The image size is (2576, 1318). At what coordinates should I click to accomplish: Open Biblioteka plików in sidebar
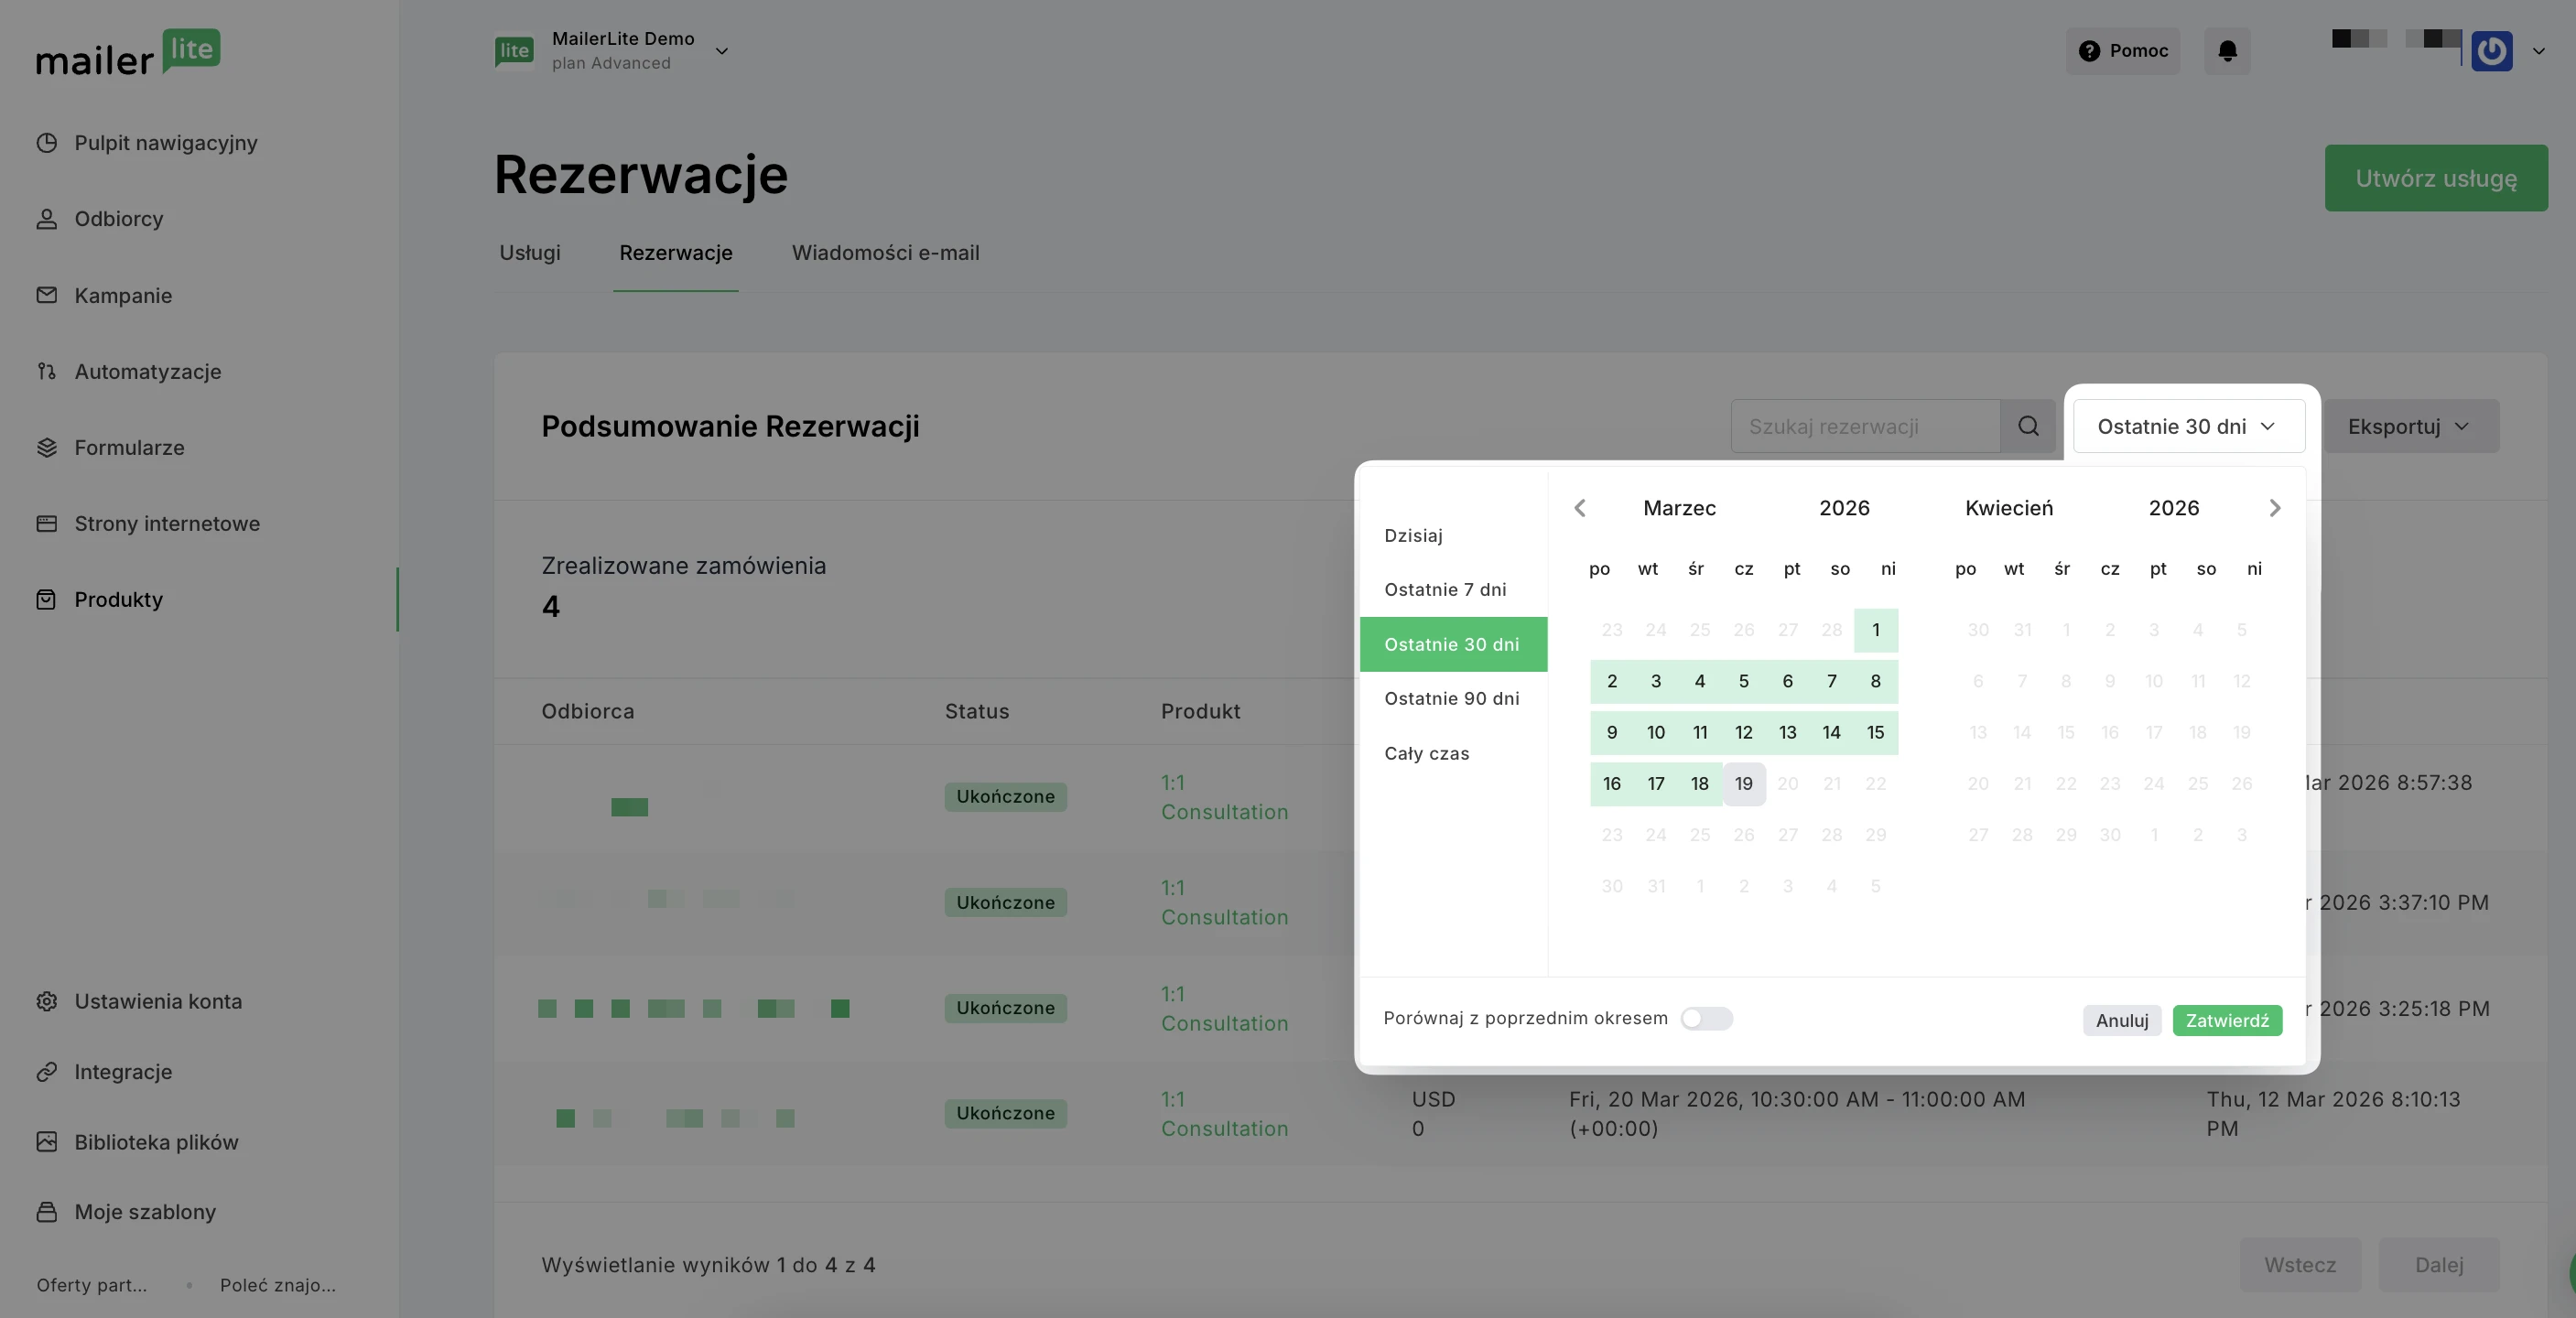pos(156,1142)
